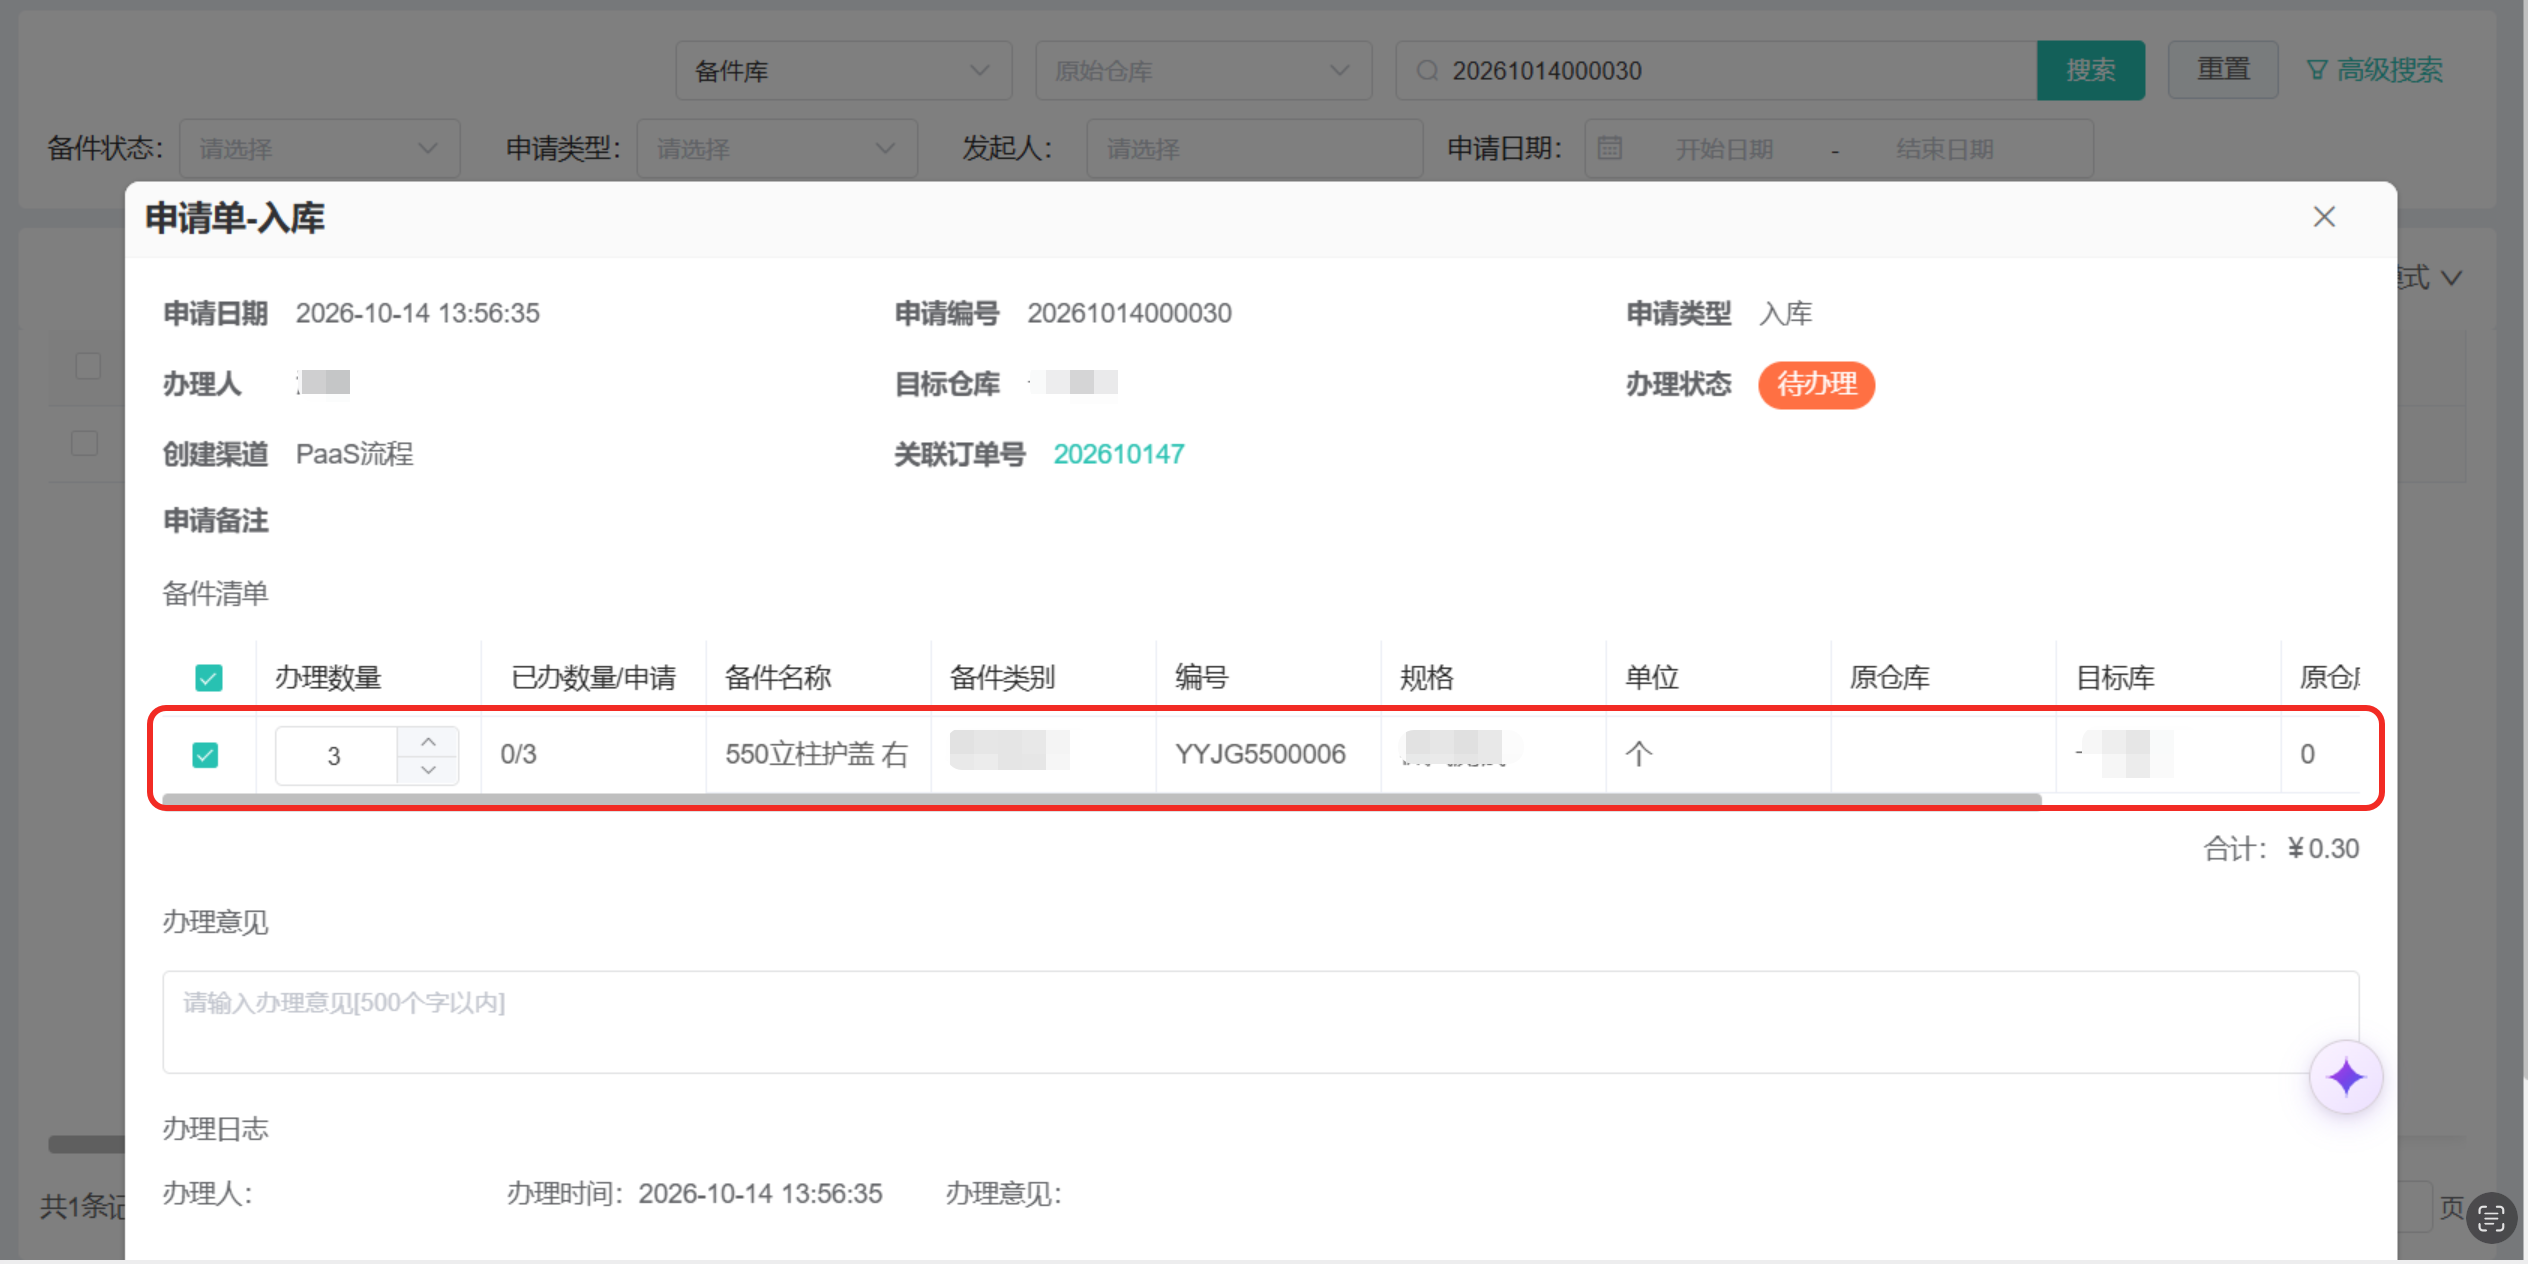2528x1264 pixels.
Task: Click the search magnifier icon in search box
Action: (x=1427, y=71)
